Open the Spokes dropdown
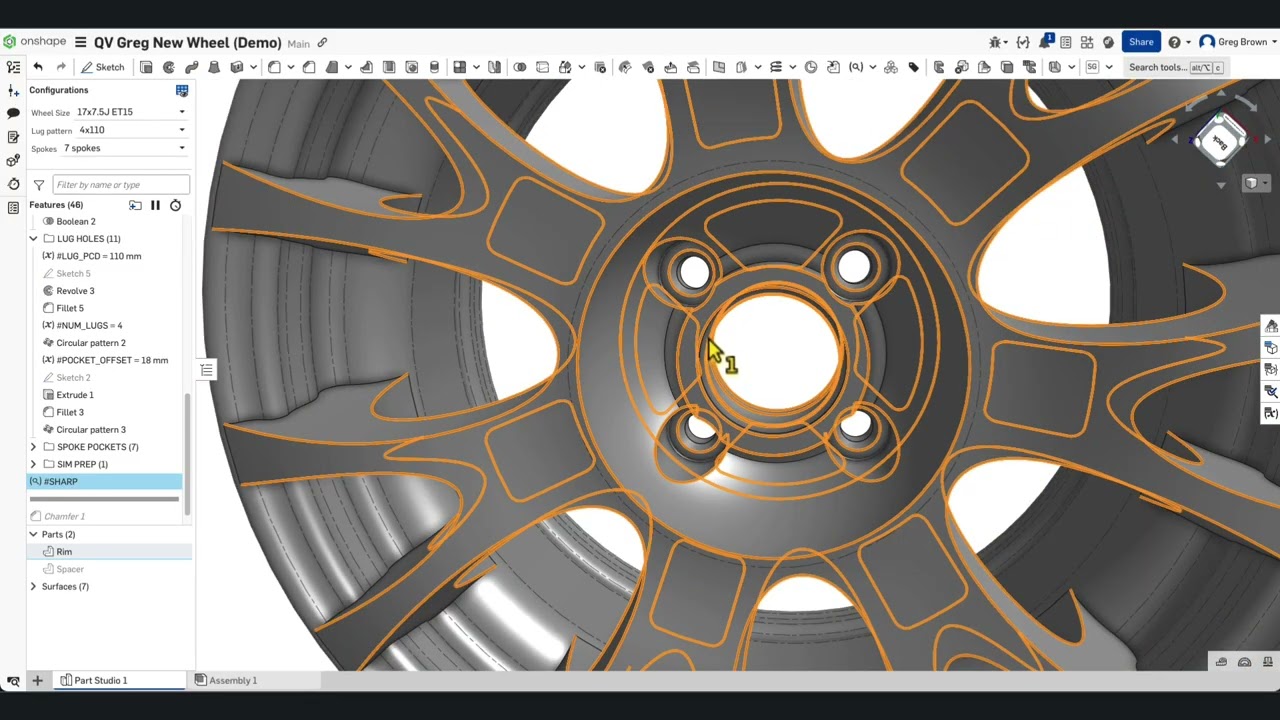1280x720 pixels. tap(124, 148)
